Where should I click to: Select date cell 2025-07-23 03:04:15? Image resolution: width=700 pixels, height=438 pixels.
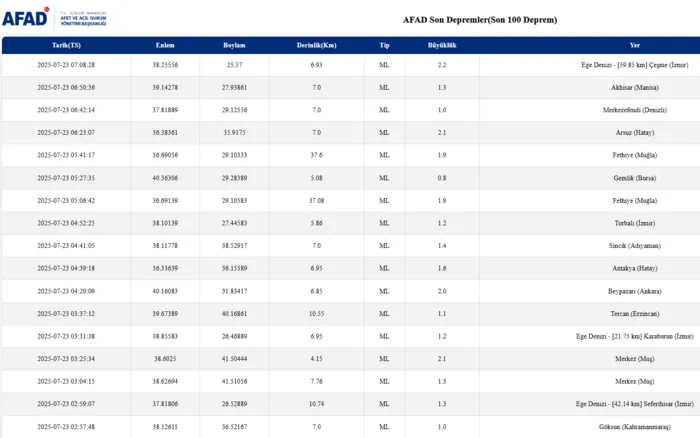click(x=66, y=381)
